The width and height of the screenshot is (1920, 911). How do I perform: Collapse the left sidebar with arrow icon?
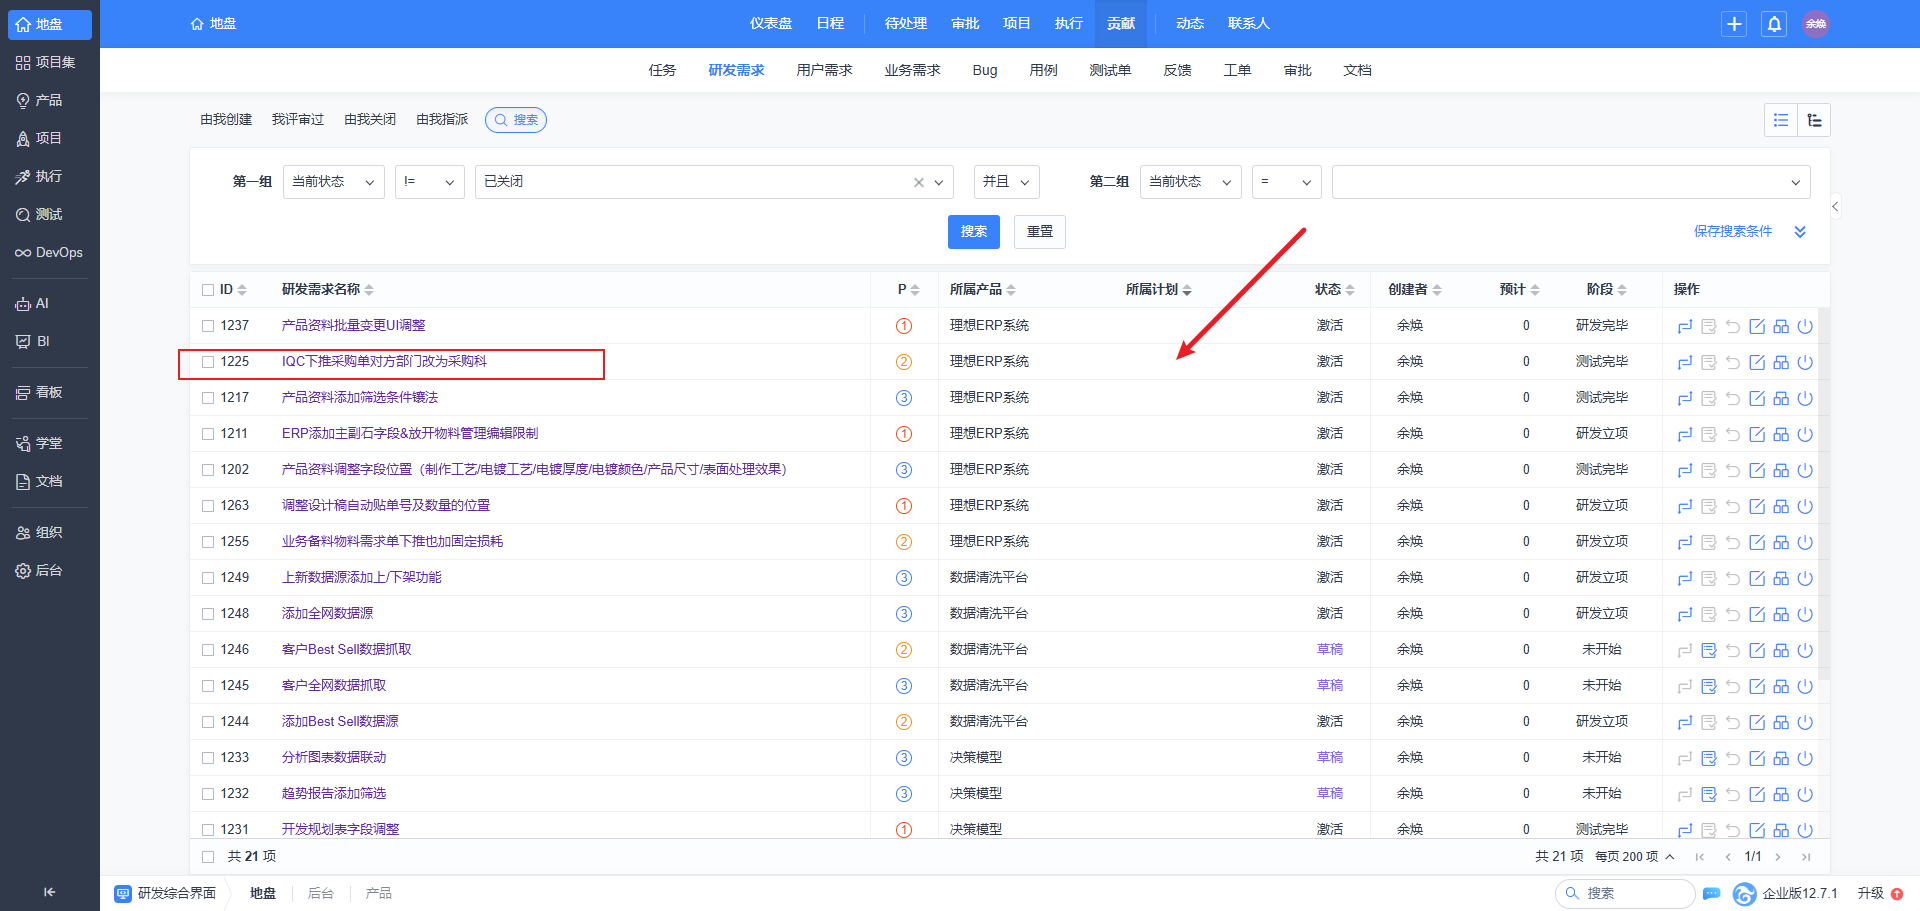click(x=50, y=892)
